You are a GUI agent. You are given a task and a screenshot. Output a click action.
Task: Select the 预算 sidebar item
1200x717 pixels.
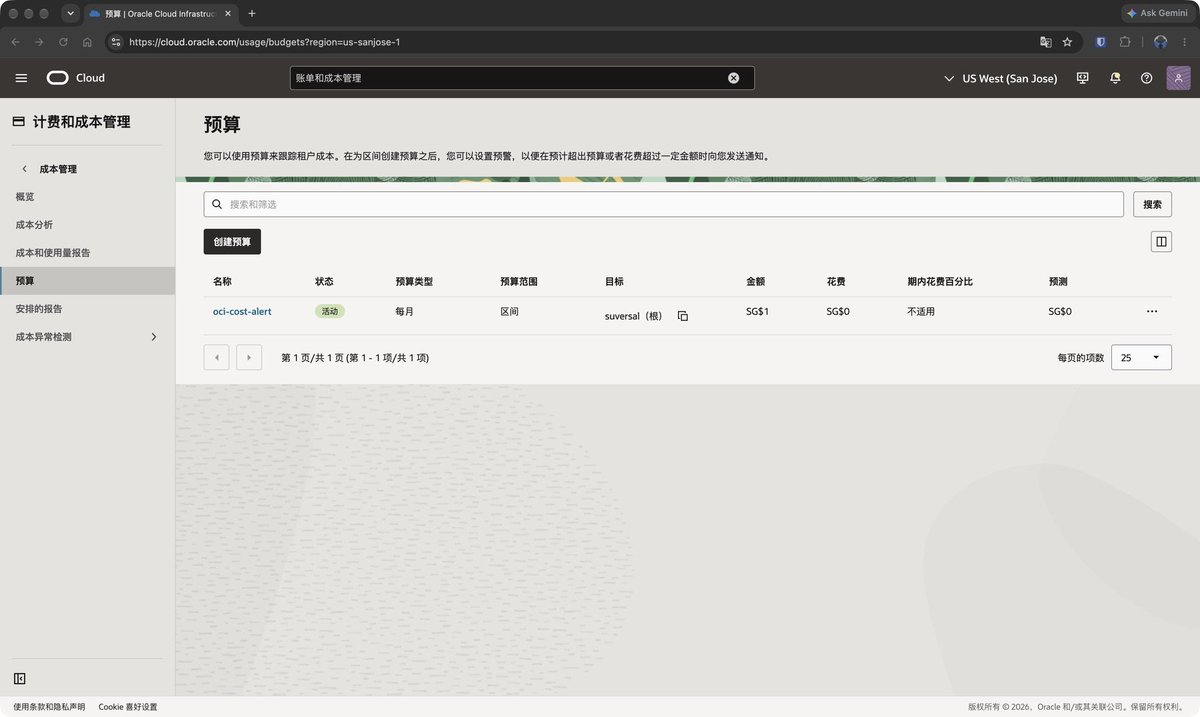pyautogui.click(x=87, y=281)
